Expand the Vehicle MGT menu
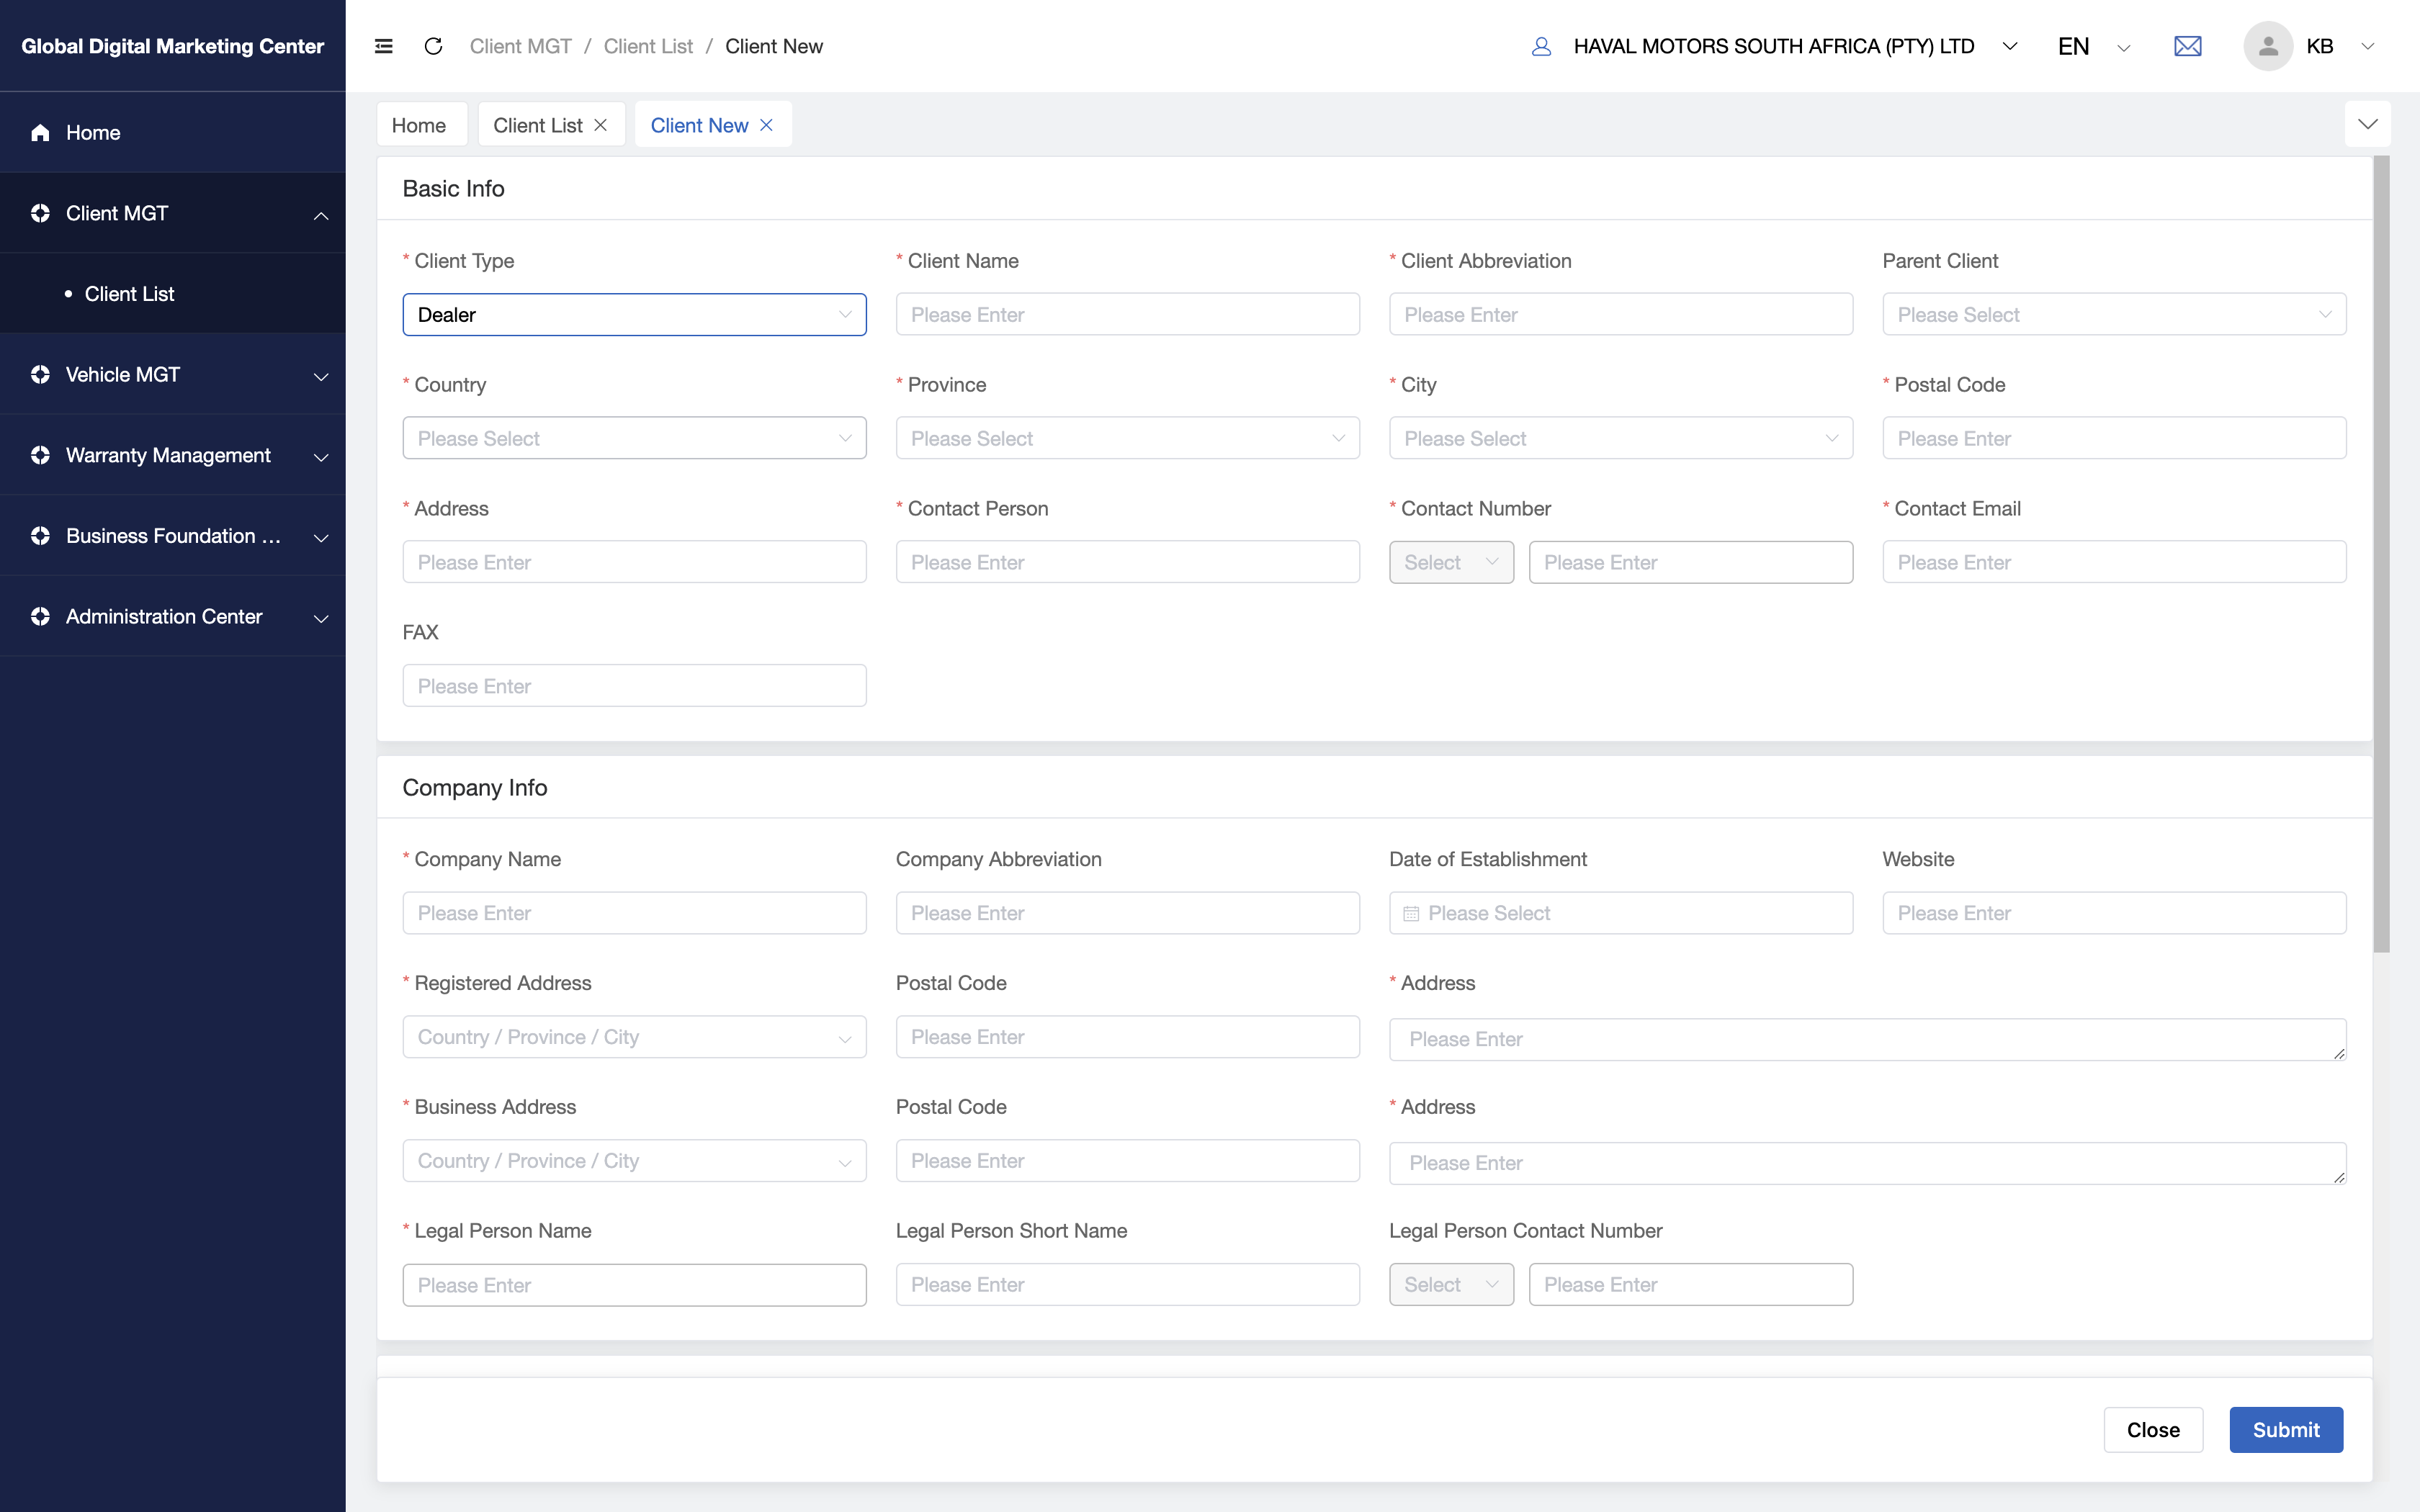2420x1512 pixels. tap(321, 376)
